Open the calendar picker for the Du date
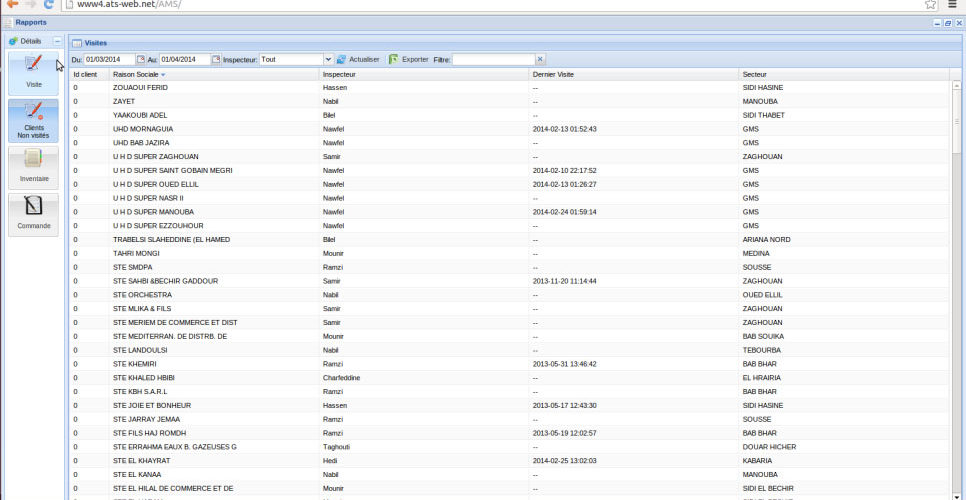The height and width of the screenshot is (500, 966). [x=141, y=59]
